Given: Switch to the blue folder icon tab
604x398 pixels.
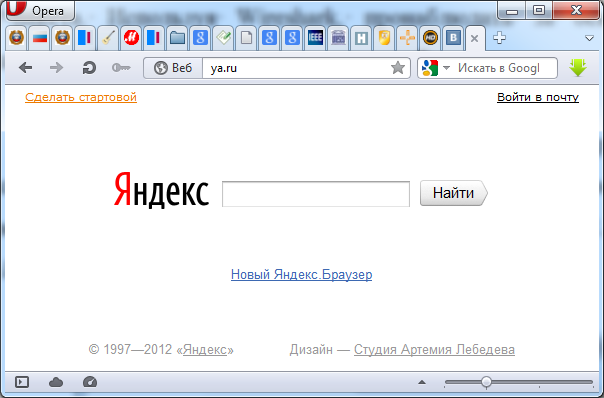Looking at the screenshot, I should point(177,38).
